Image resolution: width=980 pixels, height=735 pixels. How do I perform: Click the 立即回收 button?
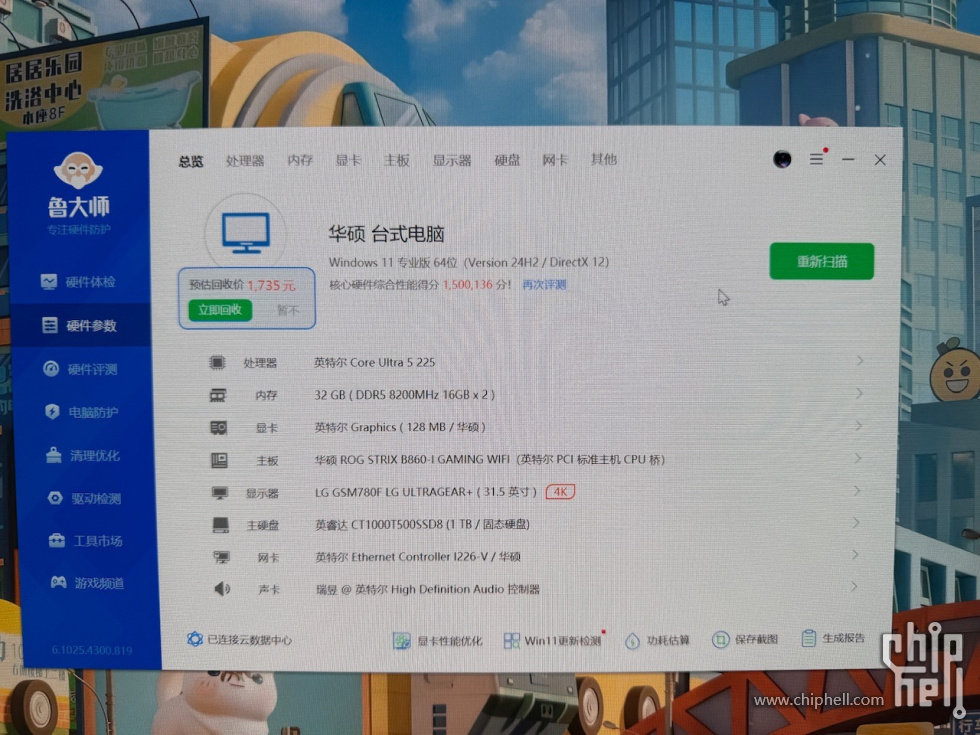click(220, 310)
